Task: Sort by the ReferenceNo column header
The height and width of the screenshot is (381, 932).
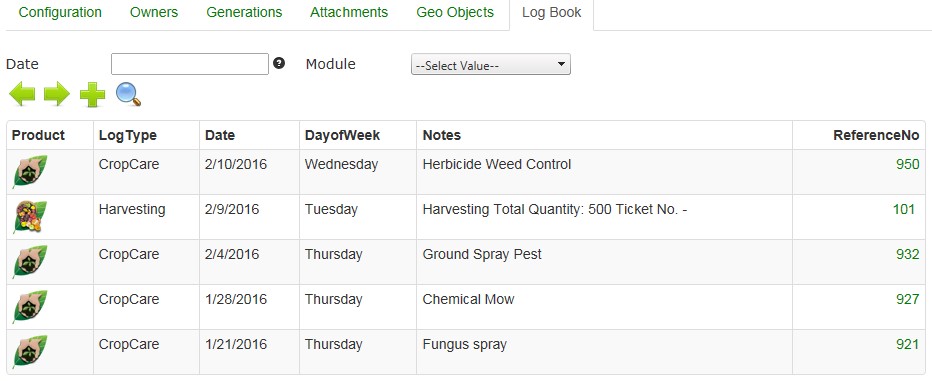Action: point(876,136)
